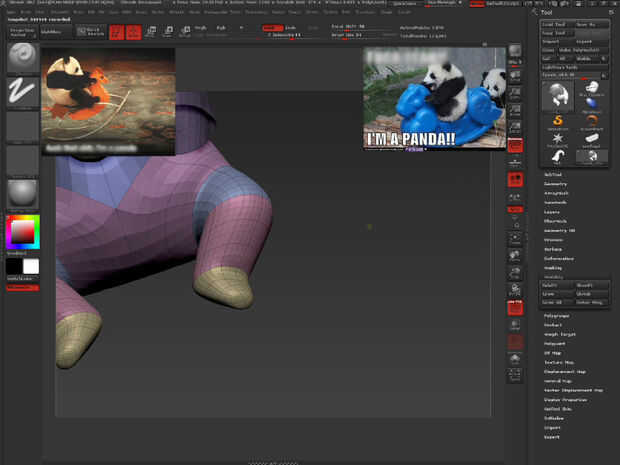Select the blue Cylinder3D tool thumbnail
Image resolution: width=620 pixels, height=465 pixels.
pos(592,105)
